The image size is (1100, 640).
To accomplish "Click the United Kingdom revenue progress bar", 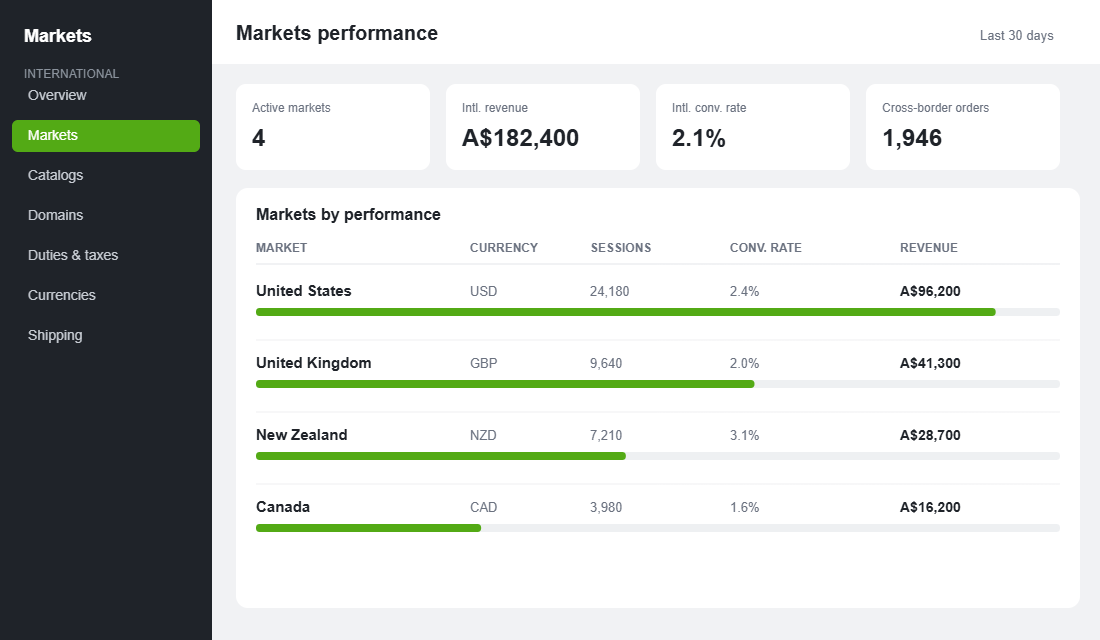I will point(657,385).
